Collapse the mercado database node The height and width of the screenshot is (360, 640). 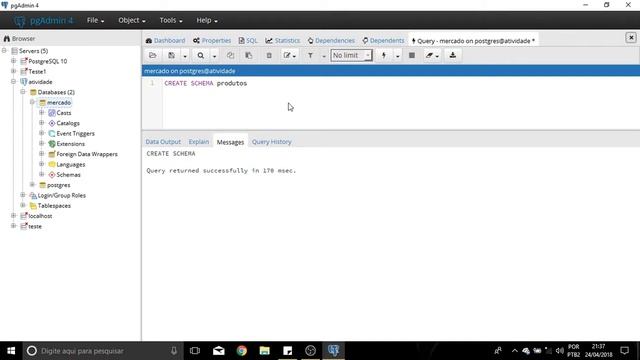click(32, 102)
